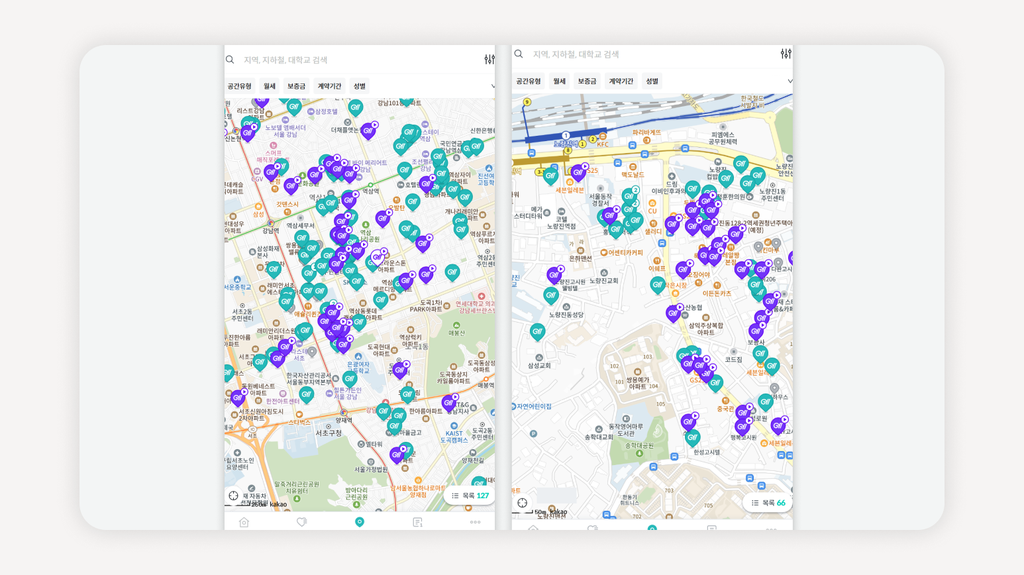Open contracts document icon in left bottom bar
Screen dimensions: 1024x575
417,522
